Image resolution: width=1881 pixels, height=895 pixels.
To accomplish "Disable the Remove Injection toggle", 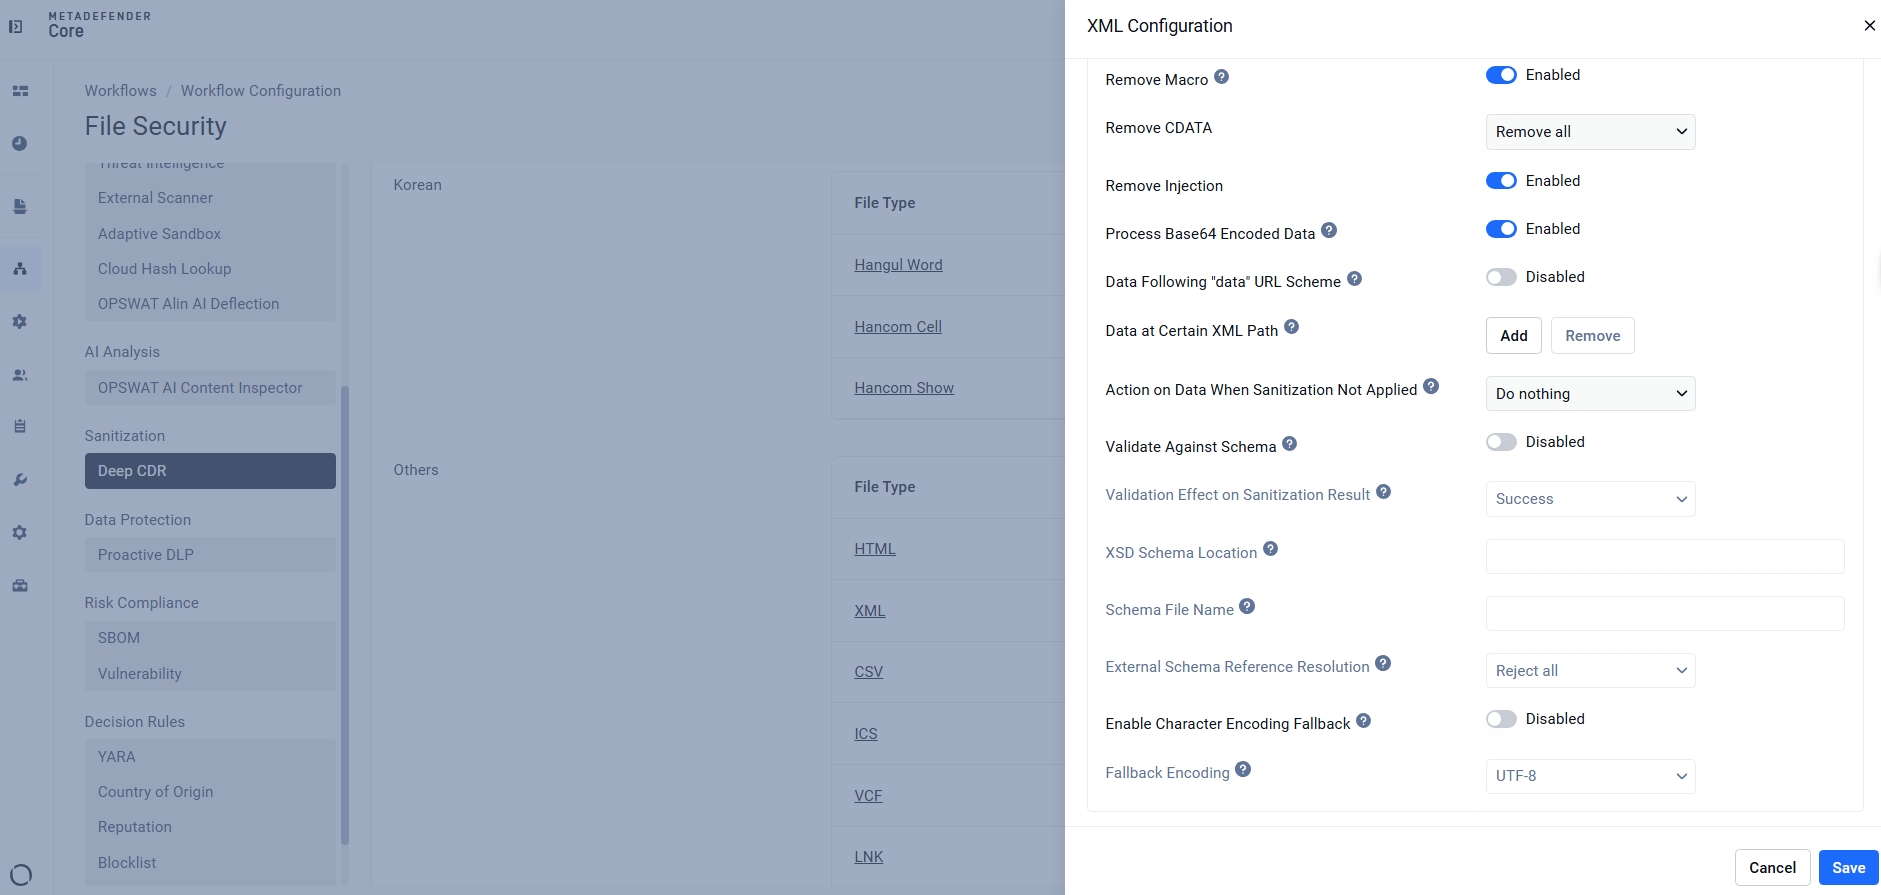I will (x=1501, y=181).
